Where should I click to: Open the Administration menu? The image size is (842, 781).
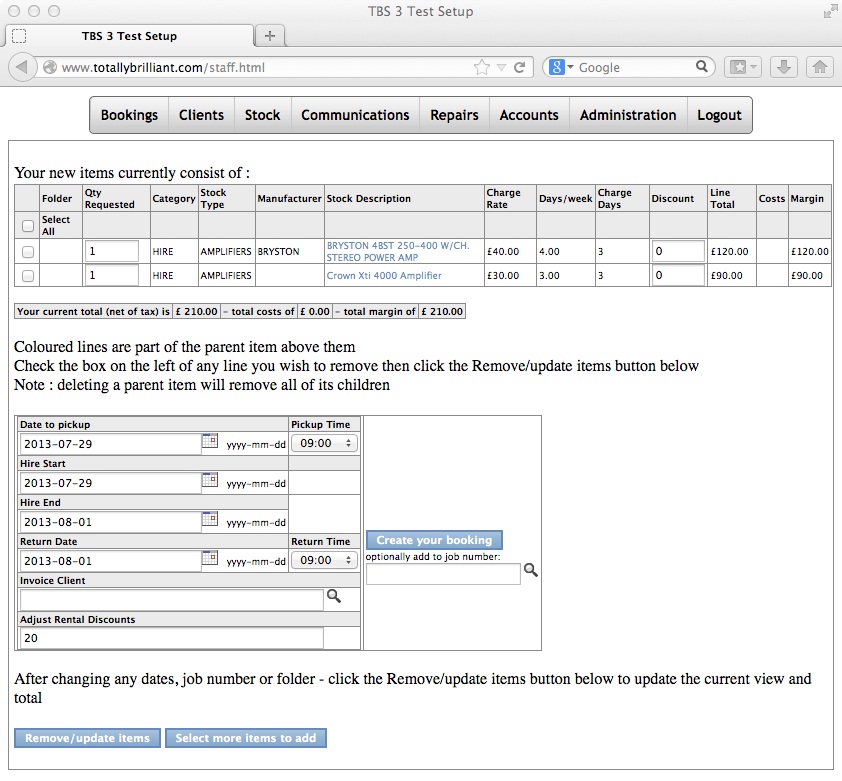click(628, 115)
